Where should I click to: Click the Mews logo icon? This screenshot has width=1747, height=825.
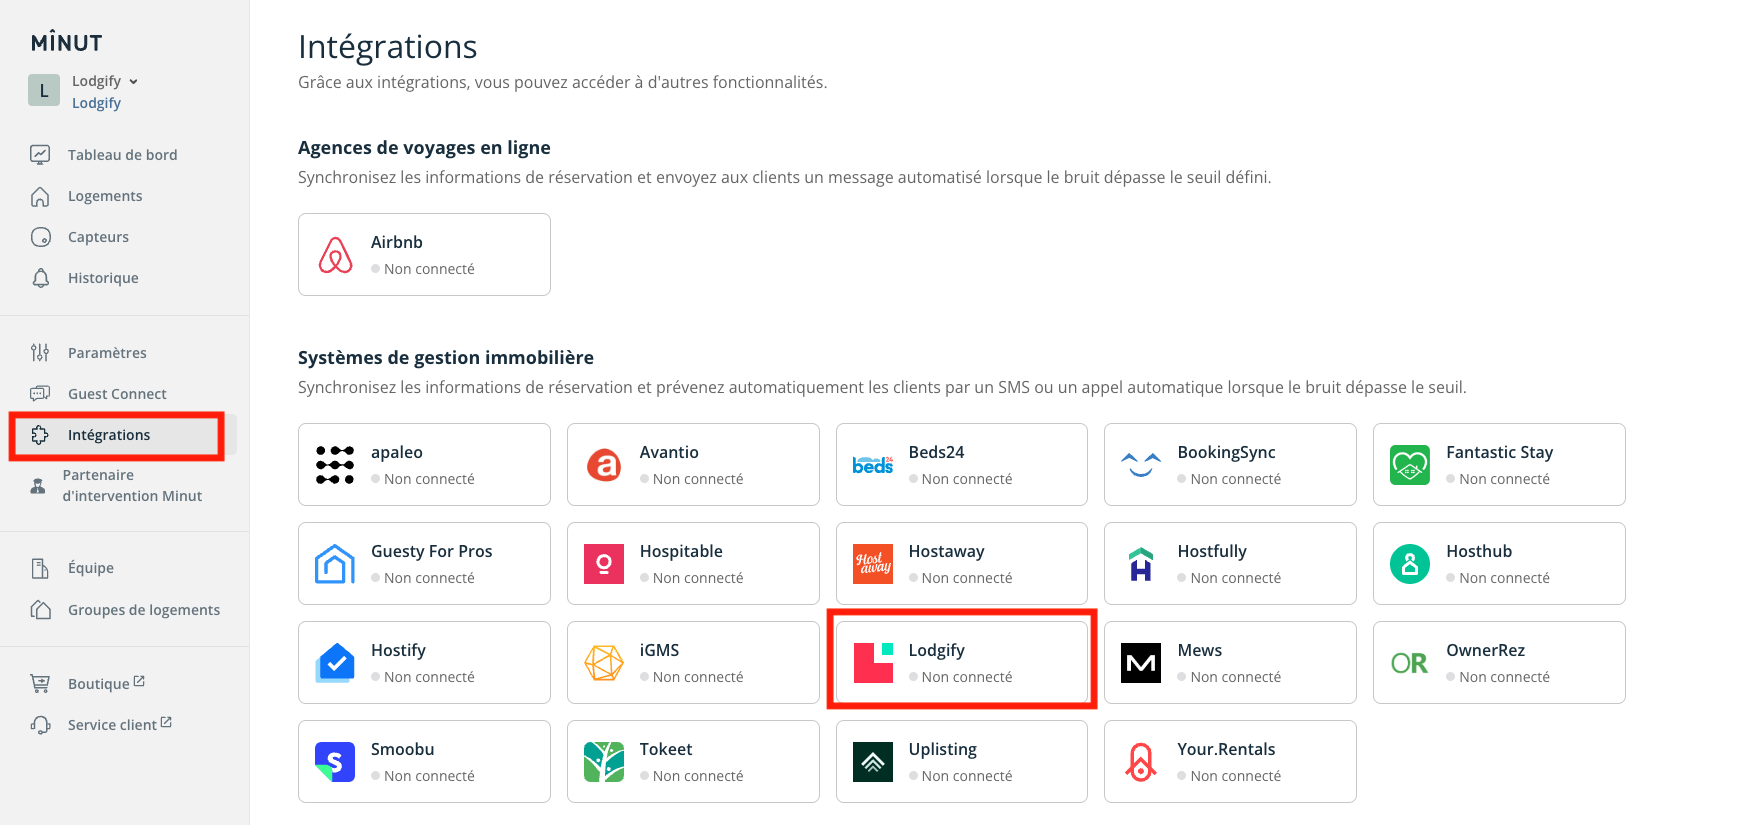(x=1141, y=663)
